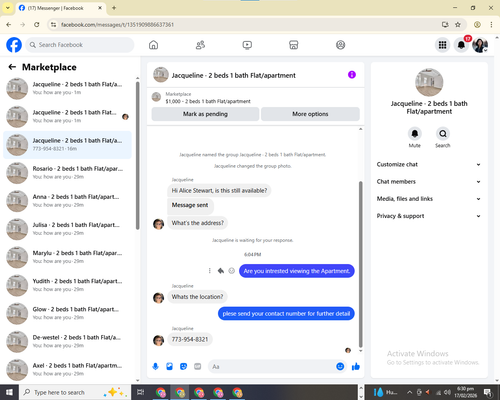Viewport: 500px width, 400px height.
Task: Click Mark as pending button
Action: [x=205, y=114]
